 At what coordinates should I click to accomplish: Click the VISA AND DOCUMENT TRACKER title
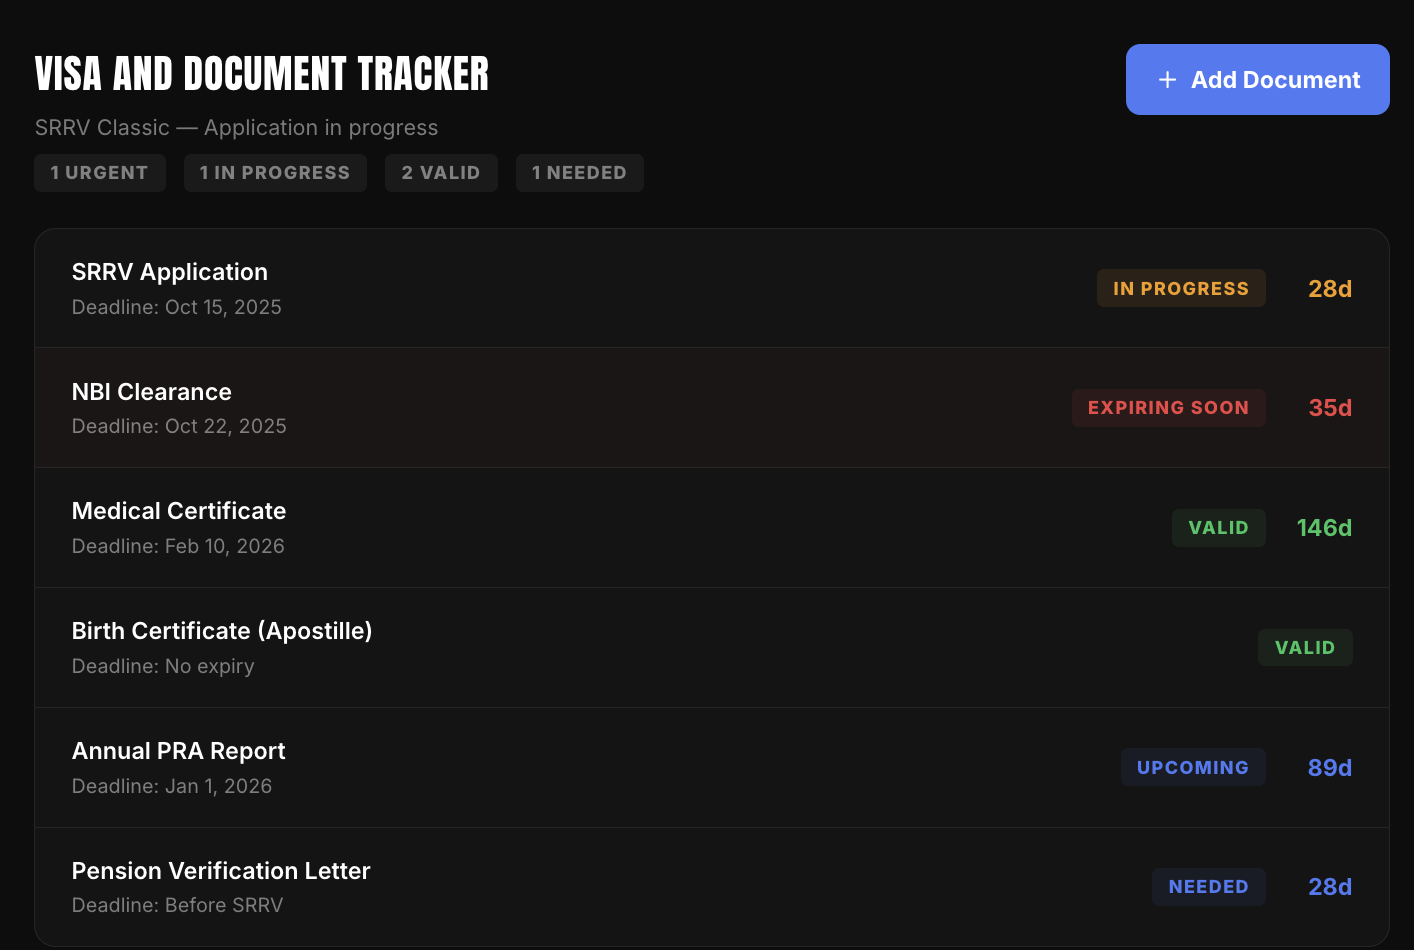261,73
